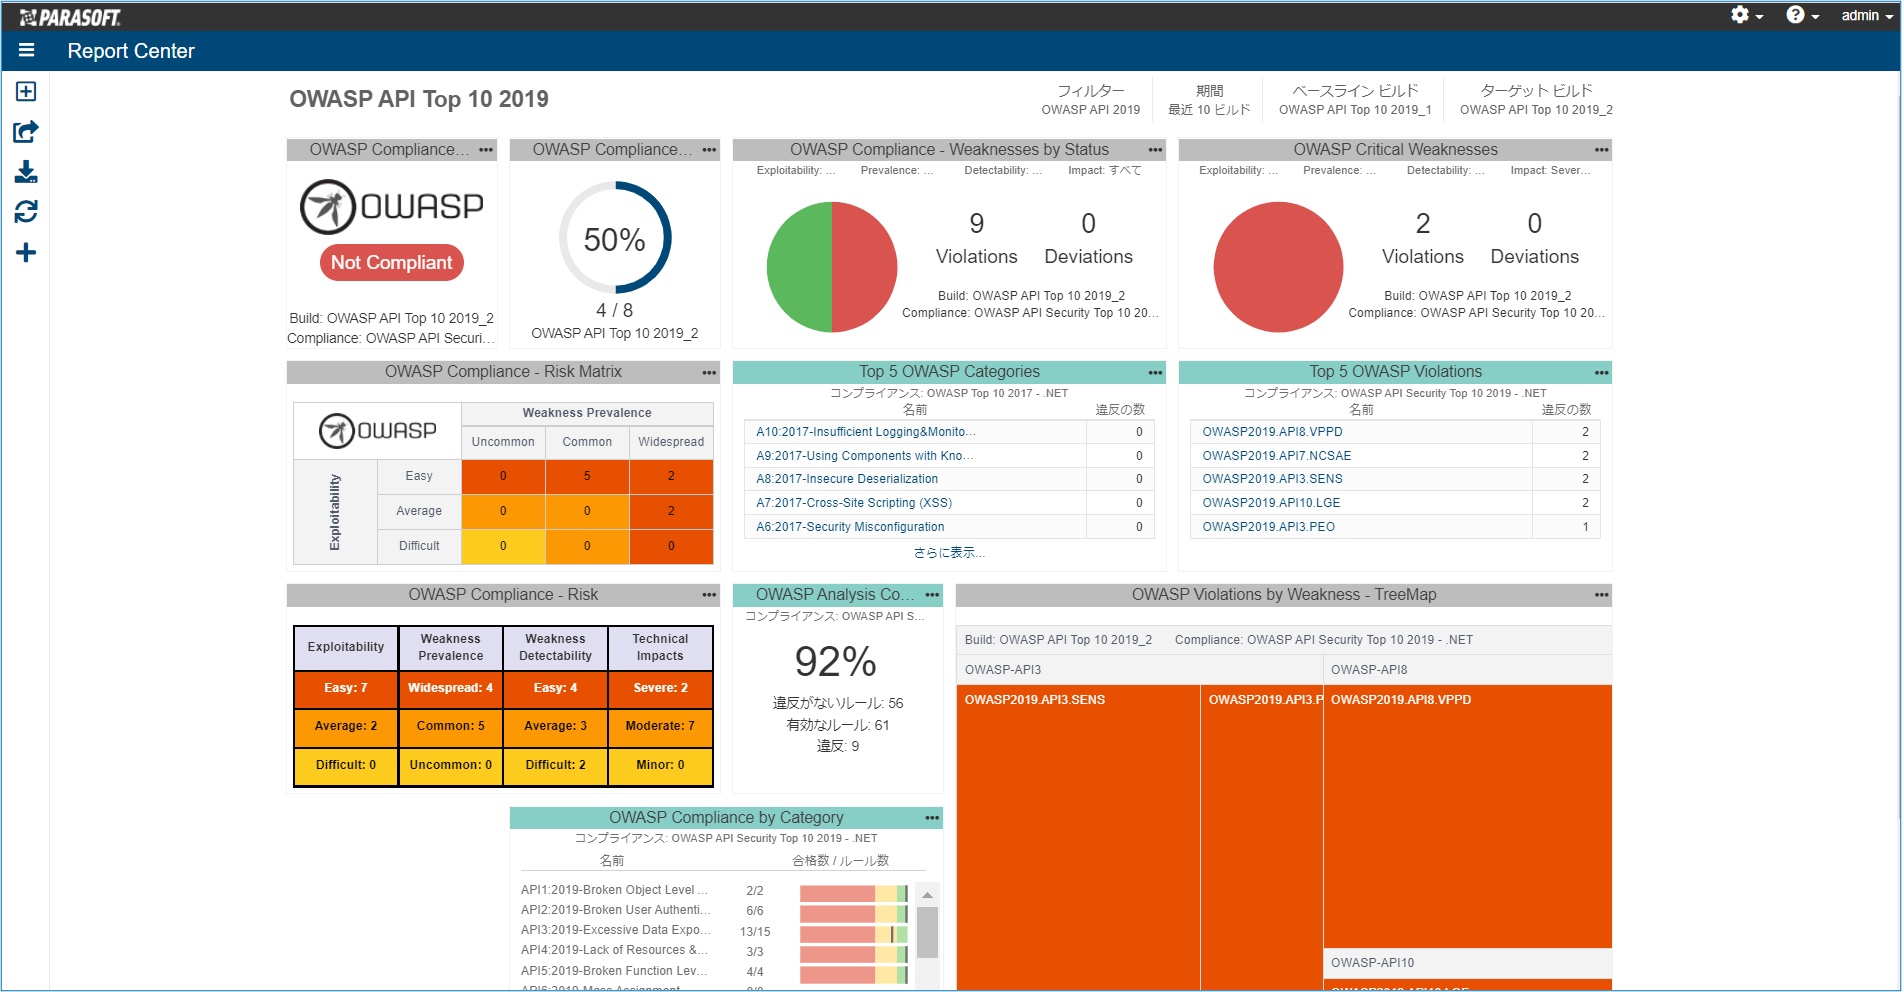1902x992 pixels.
Task: Open the settings gear menu
Action: 1746,15
